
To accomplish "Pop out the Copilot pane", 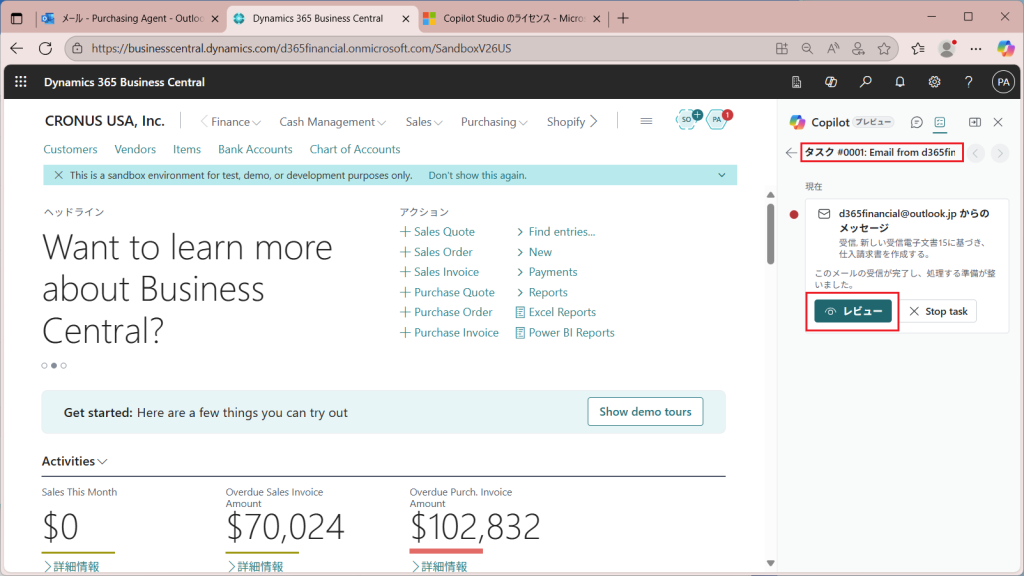I will pyautogui.click(x=974, y=122).
